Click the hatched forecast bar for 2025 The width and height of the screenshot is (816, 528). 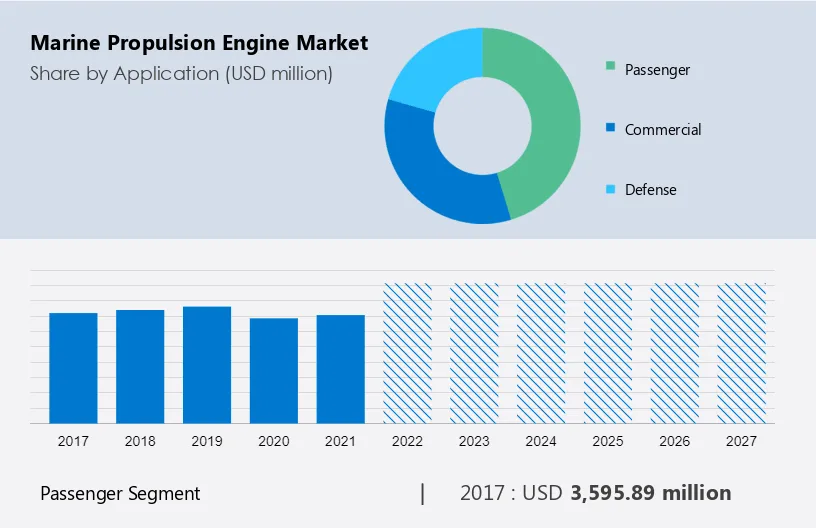point(608,353)
